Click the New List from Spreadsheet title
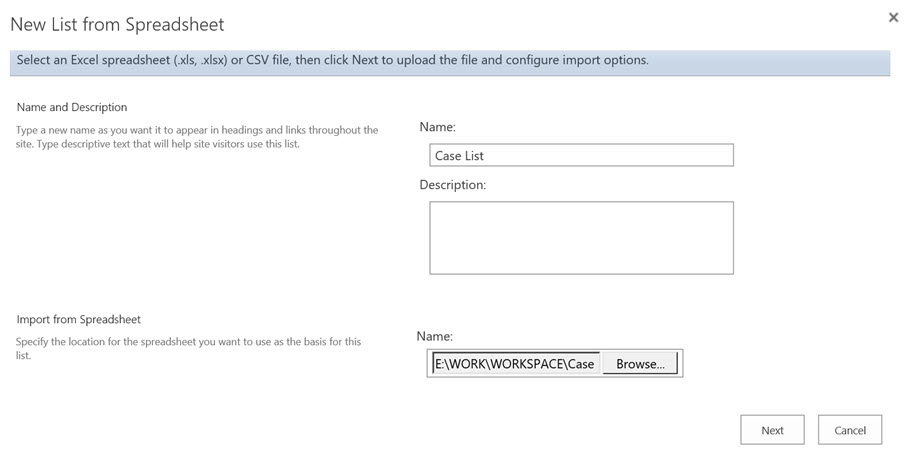The image size is (910, 469). coord(117,24)
